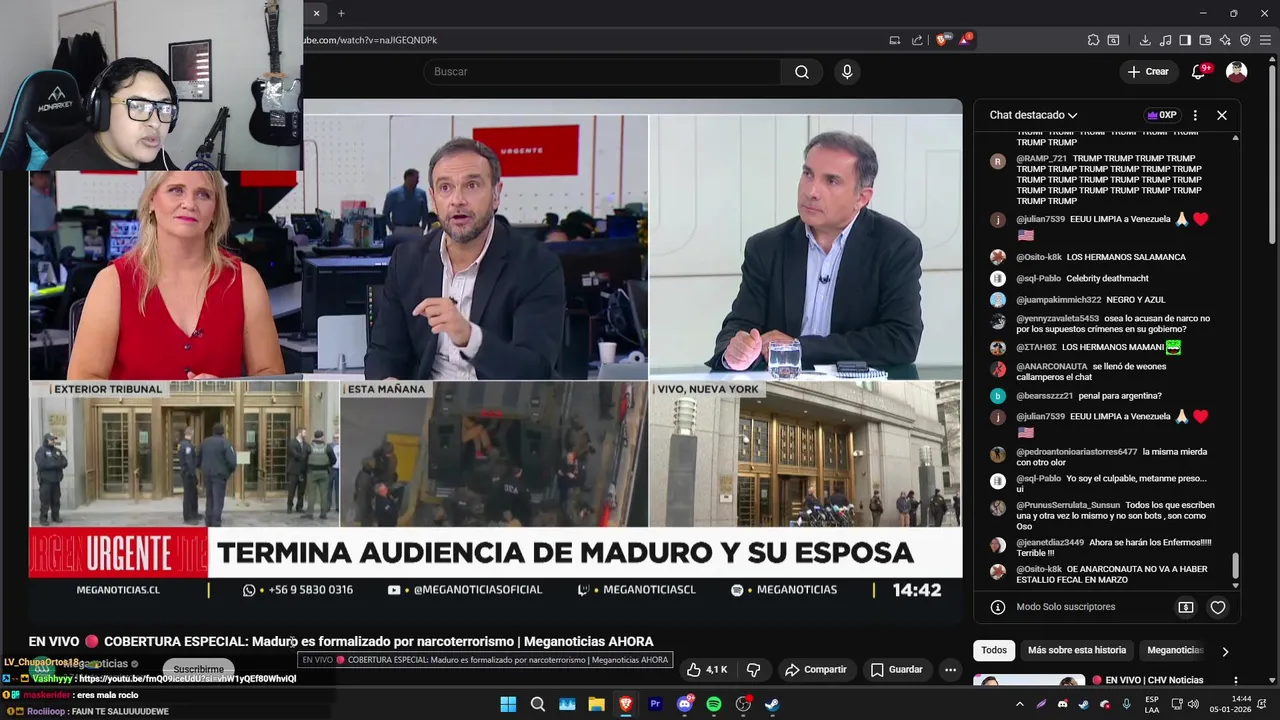
Task: Open the browser hamburger main menu
Action: pyautogui.click(x=1265, y=40)
